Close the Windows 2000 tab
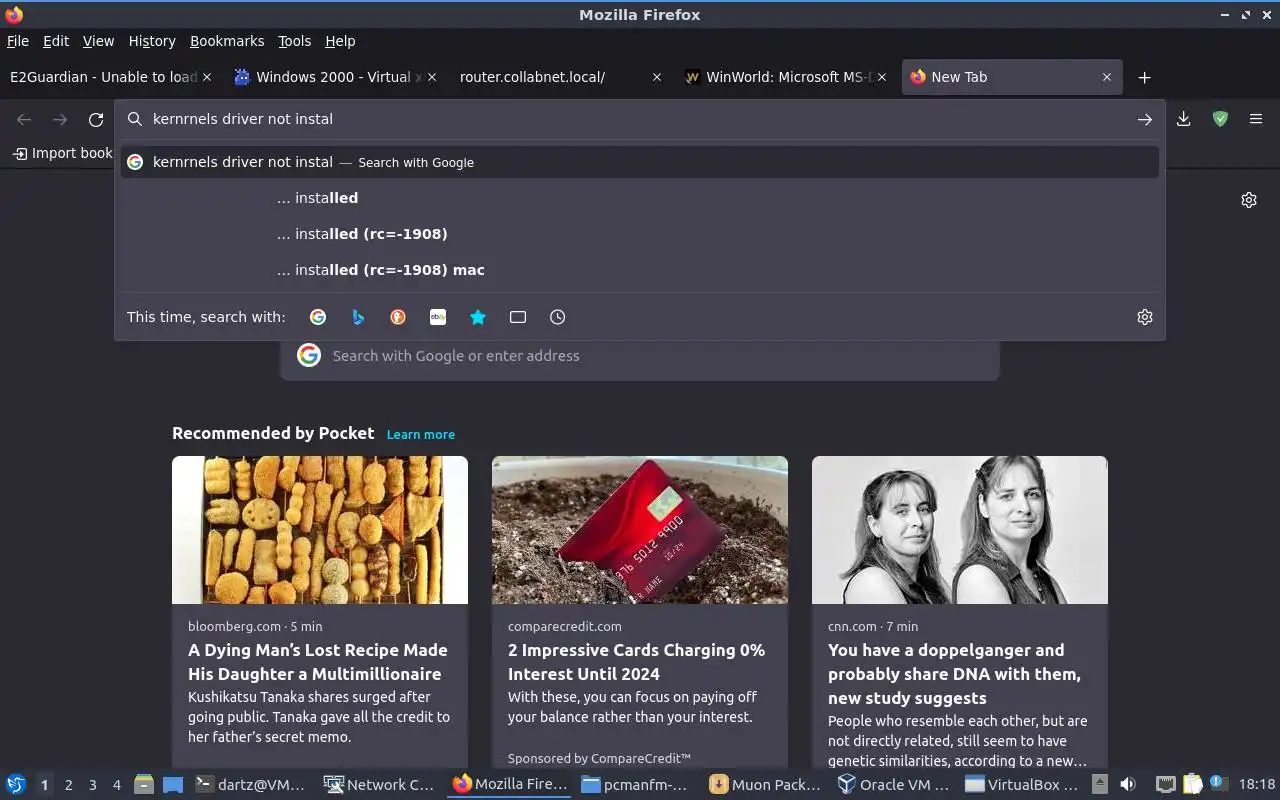 pyautogui.click(x=432, y=77)
